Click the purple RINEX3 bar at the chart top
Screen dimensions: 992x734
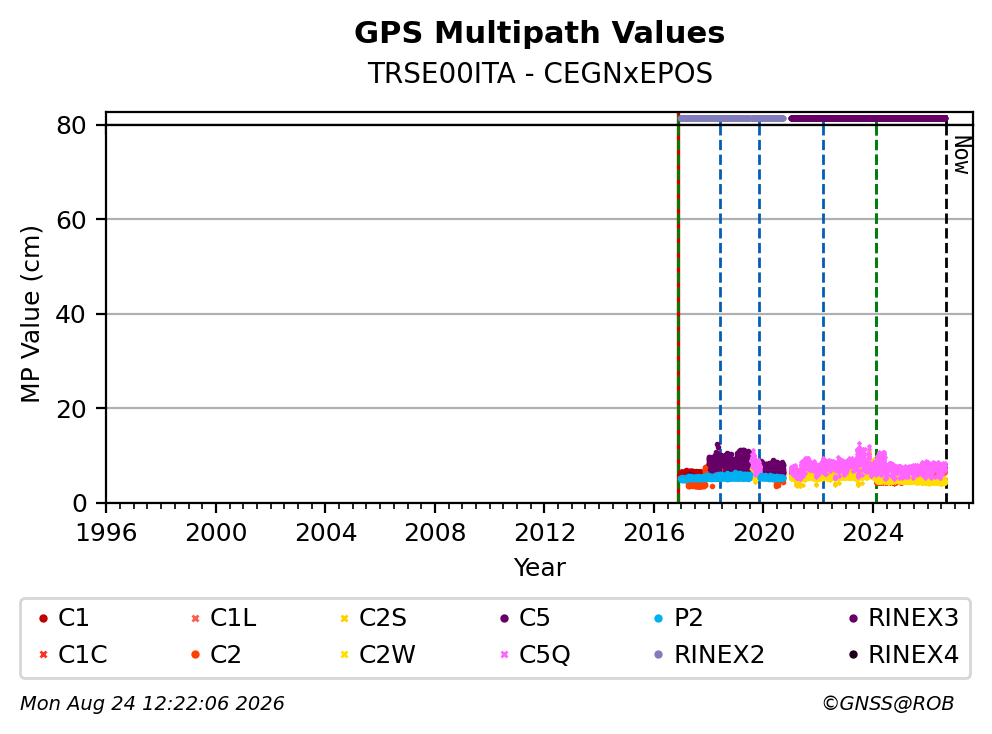(x=868, y=118)
